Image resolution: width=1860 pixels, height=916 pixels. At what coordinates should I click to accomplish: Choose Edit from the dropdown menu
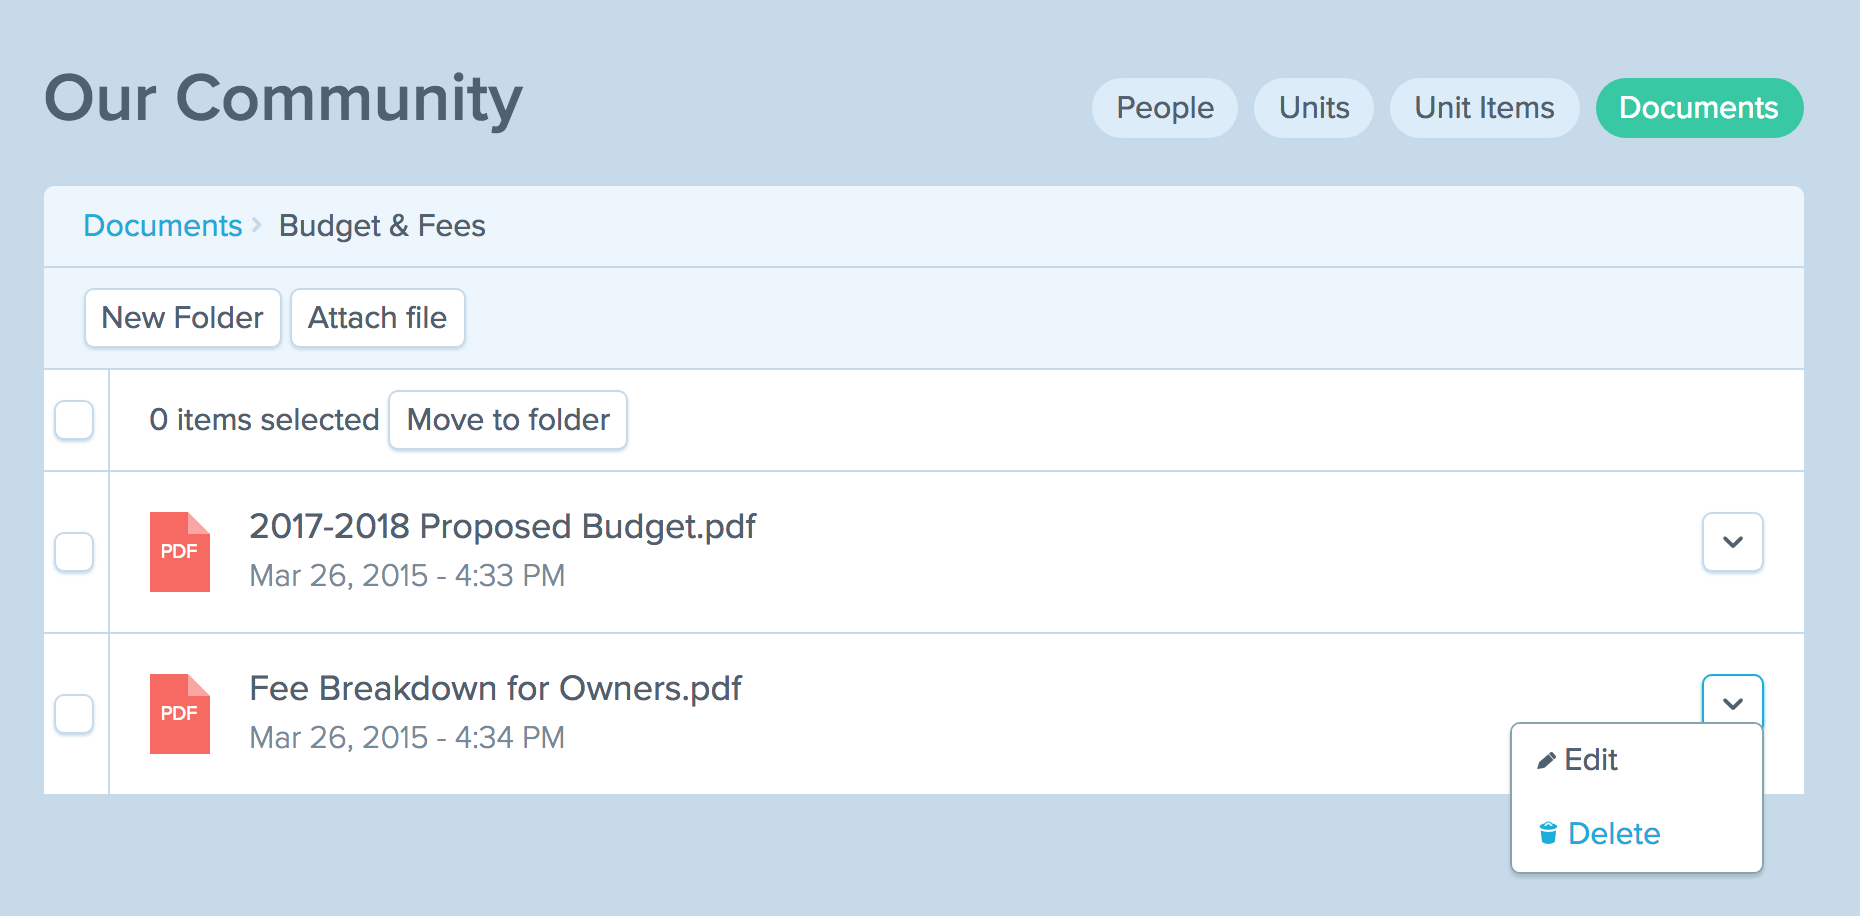pyautogui.click(x=1590, y=760)
